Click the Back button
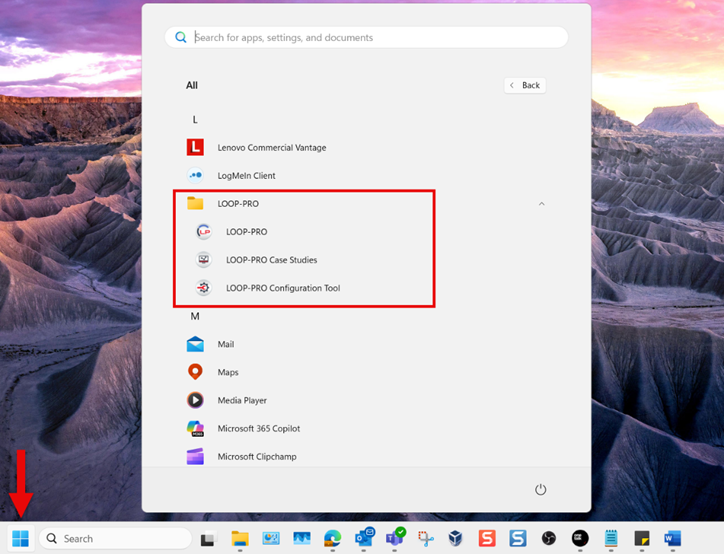Viewport: 724px width, 554px height. tap(524, 85)
